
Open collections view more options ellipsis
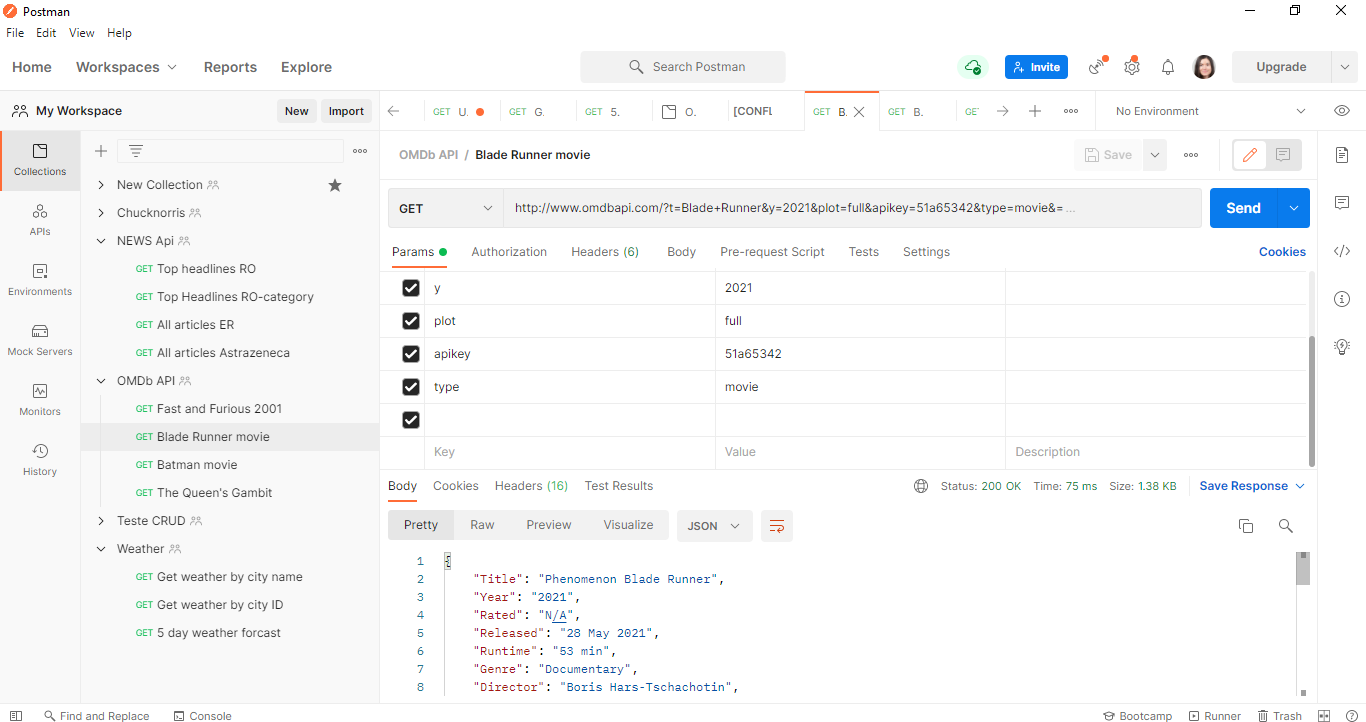pyautogui.click(x=360, y=151)
